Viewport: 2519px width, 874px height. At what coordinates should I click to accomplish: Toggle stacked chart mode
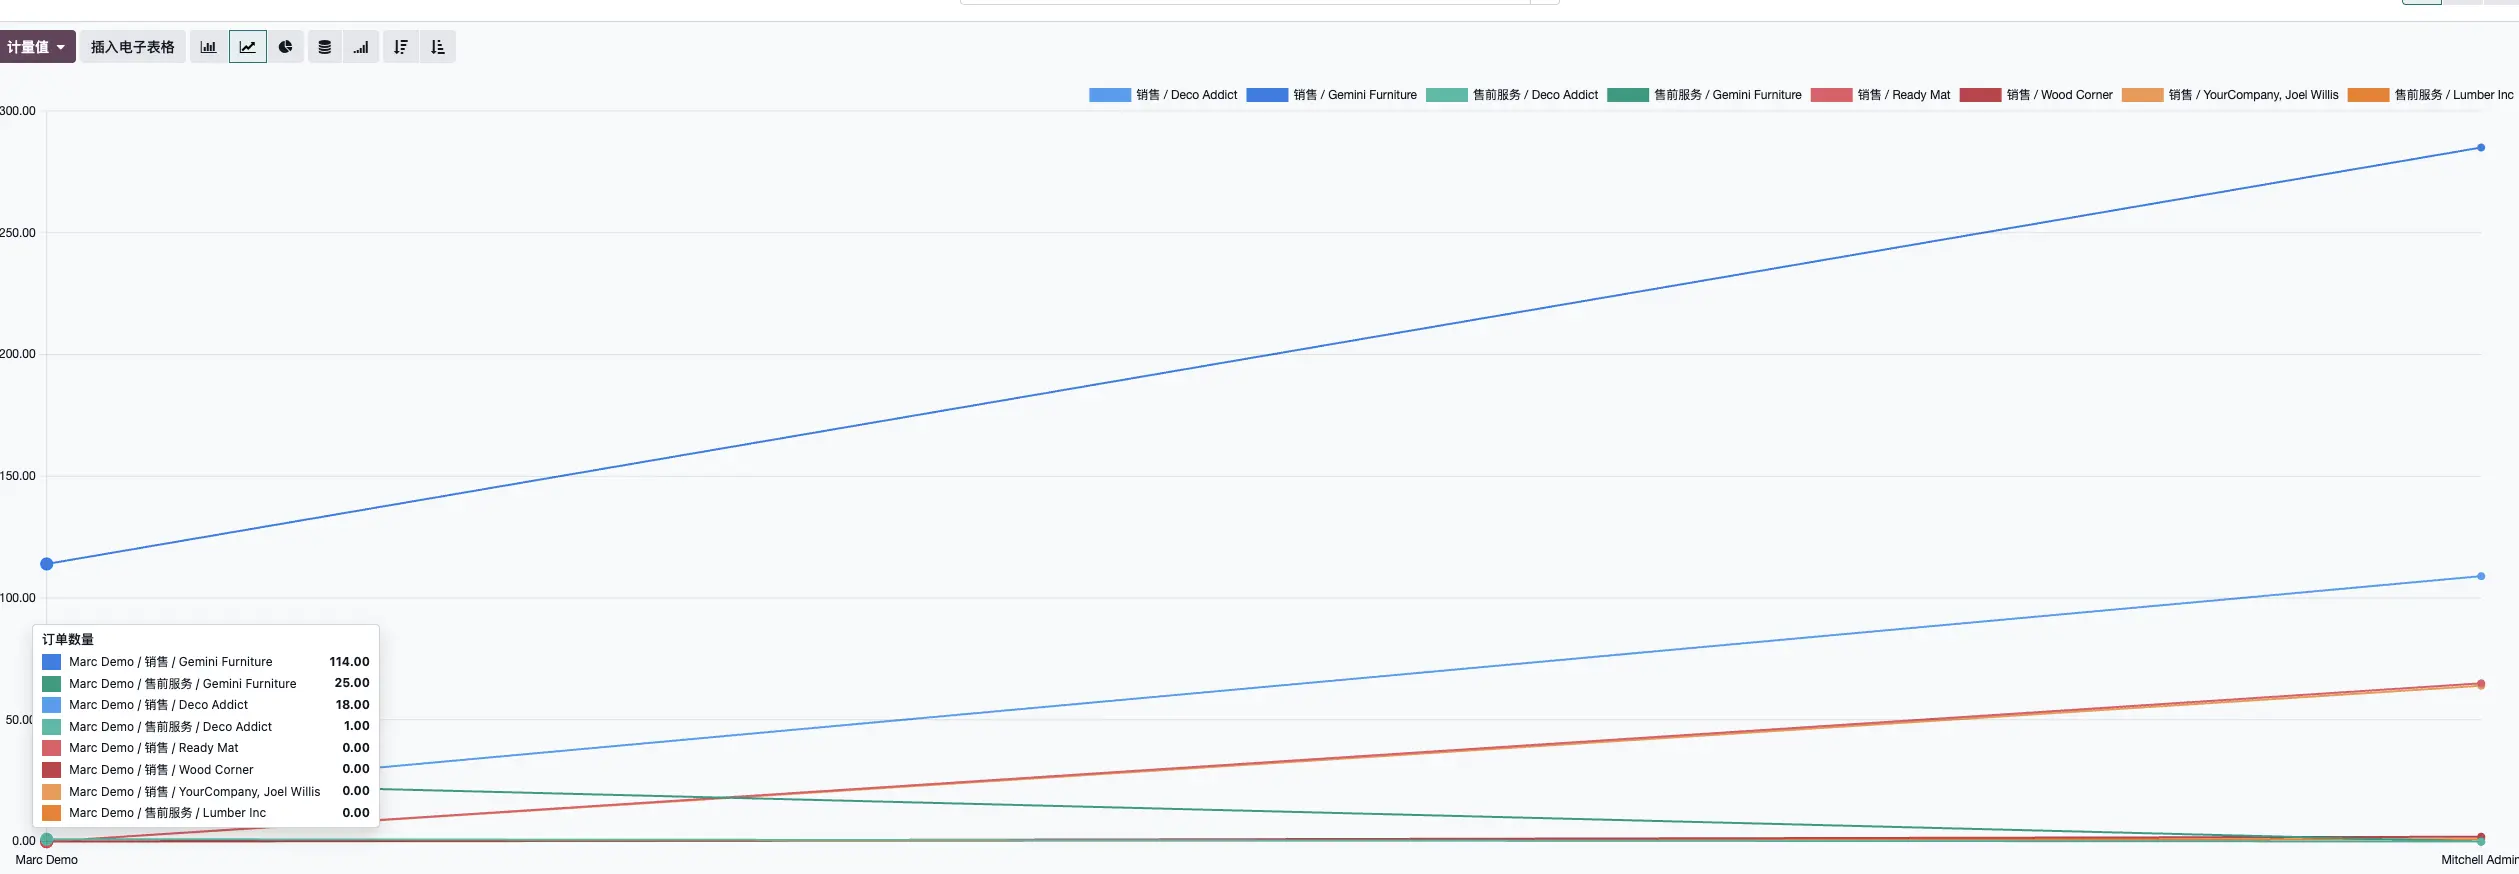click(x=325, y=47)
